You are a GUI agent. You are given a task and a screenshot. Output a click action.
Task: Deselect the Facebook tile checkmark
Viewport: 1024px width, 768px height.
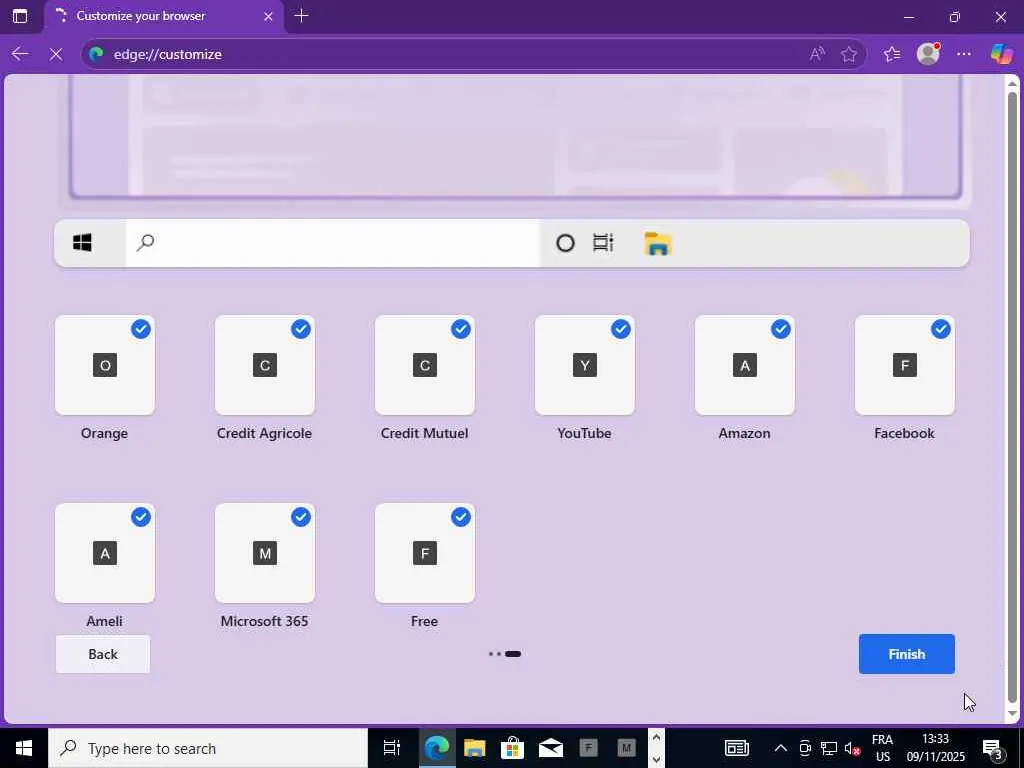pyautogui.click(x=940, y=329)
